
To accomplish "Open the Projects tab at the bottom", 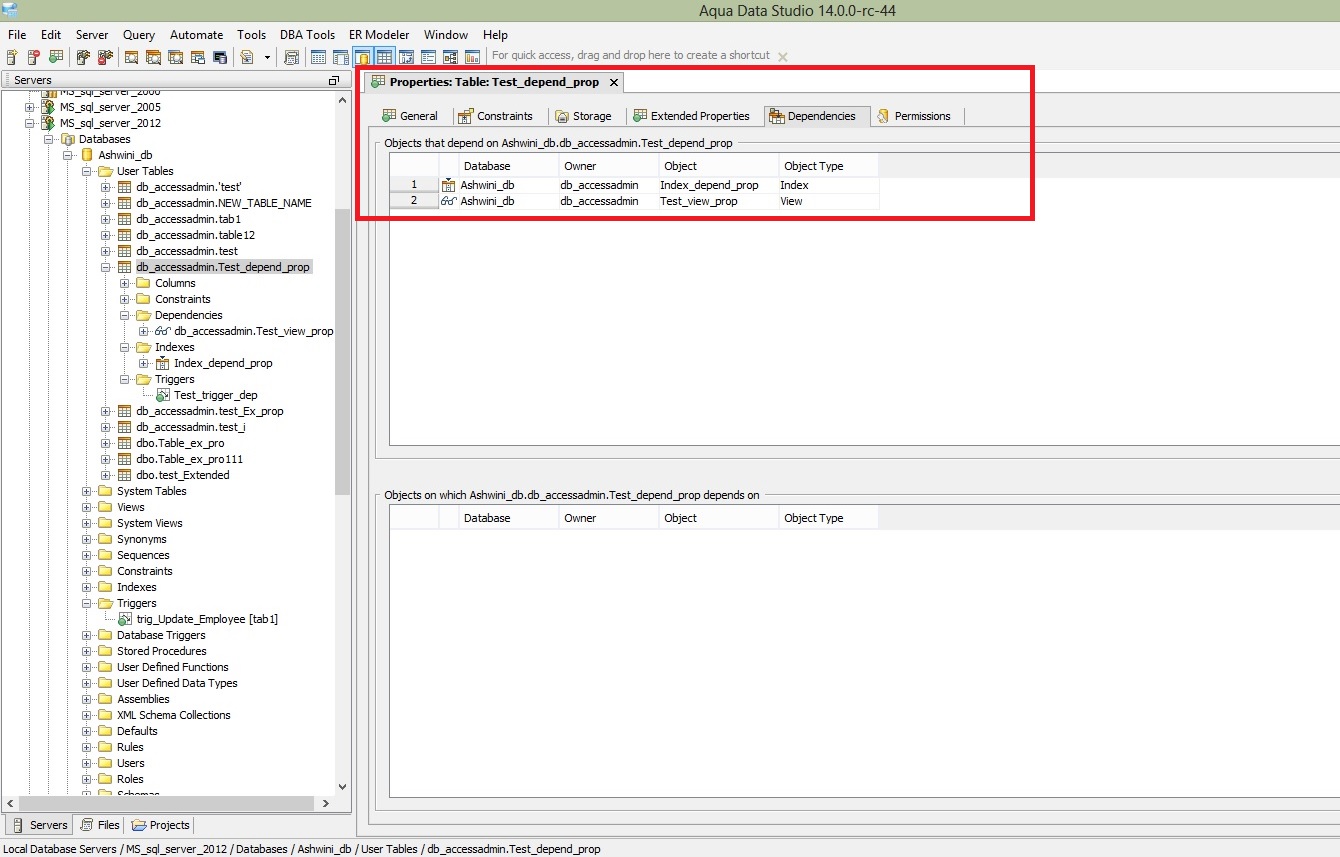I will pyautogui.click(x=160, y=825).
